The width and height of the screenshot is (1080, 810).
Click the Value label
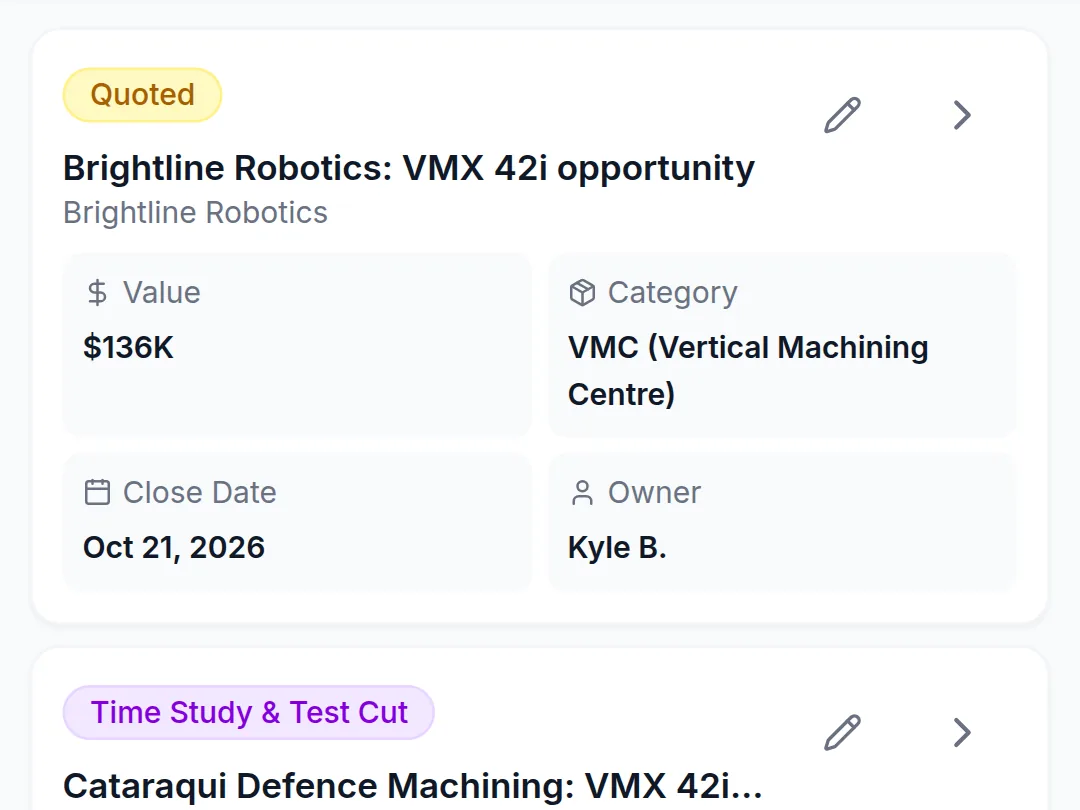[162, 293]
